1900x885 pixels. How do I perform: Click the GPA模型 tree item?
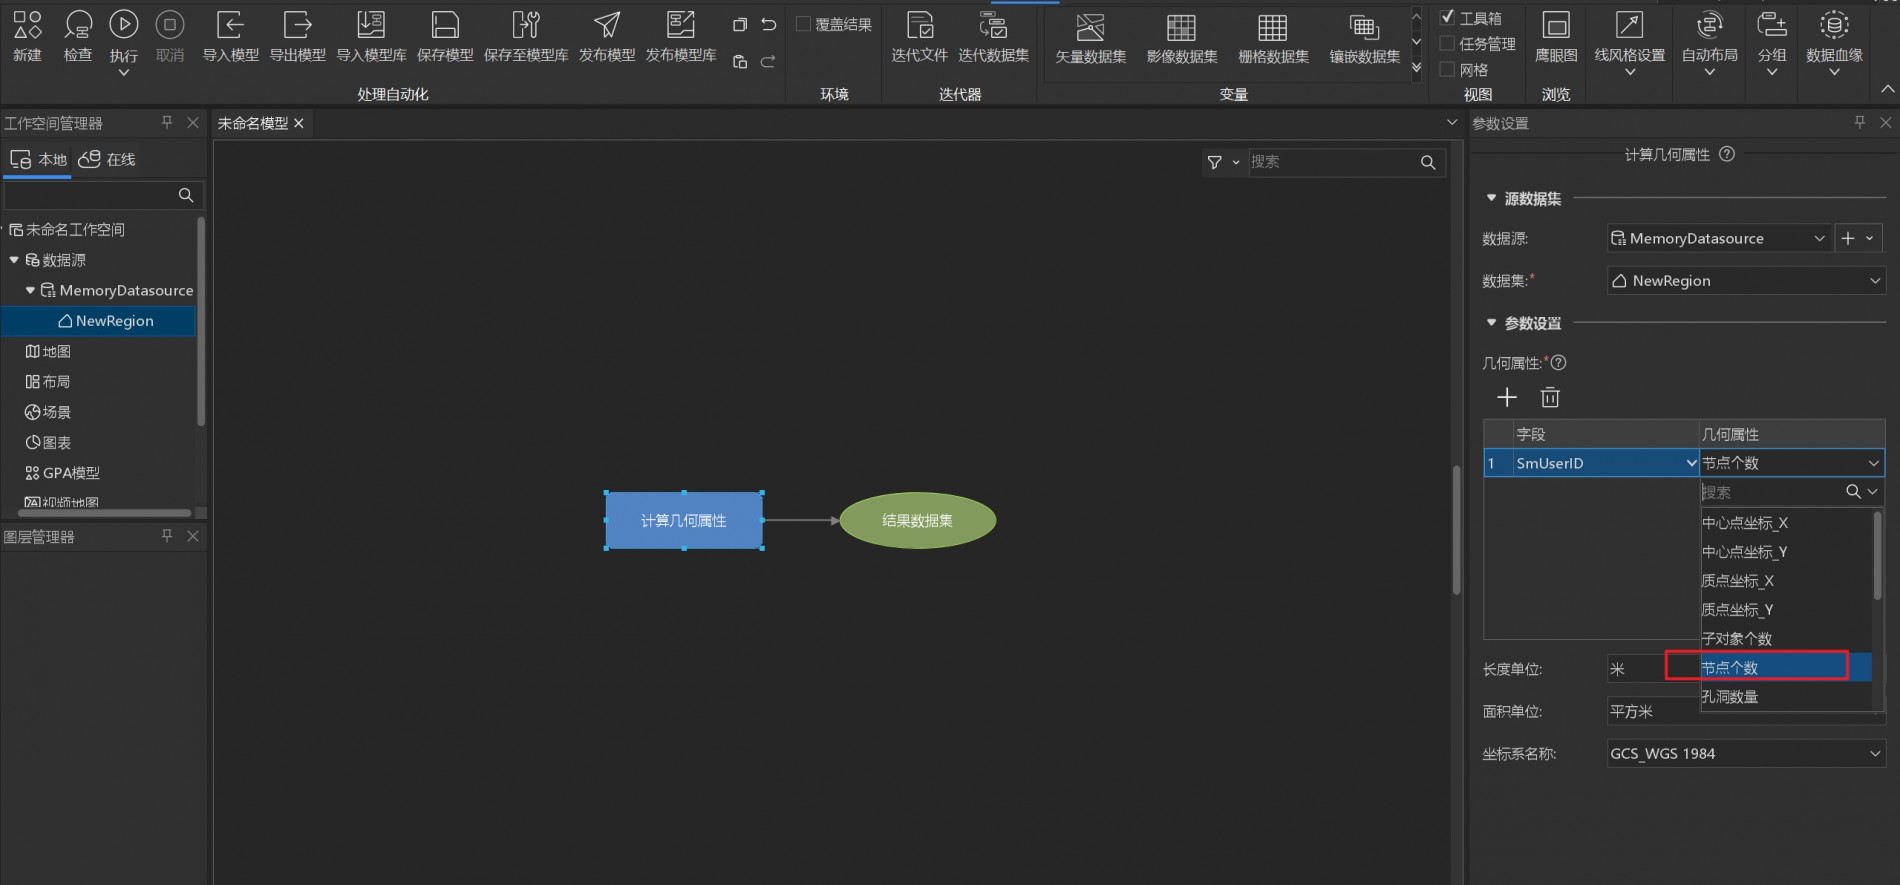62,473
